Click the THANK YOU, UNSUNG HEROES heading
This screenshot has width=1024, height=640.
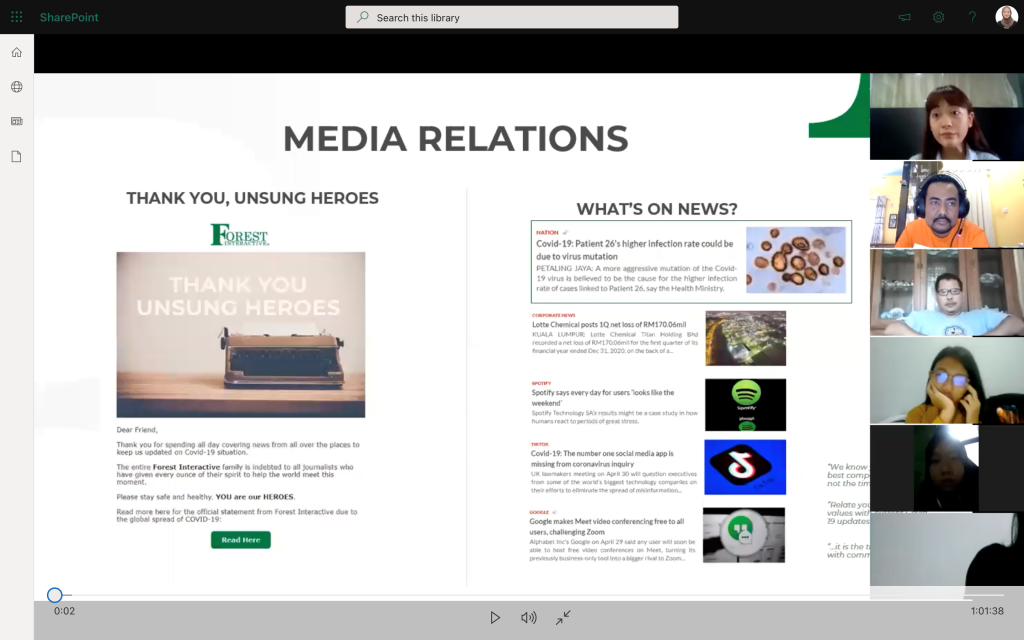[253, 199]
